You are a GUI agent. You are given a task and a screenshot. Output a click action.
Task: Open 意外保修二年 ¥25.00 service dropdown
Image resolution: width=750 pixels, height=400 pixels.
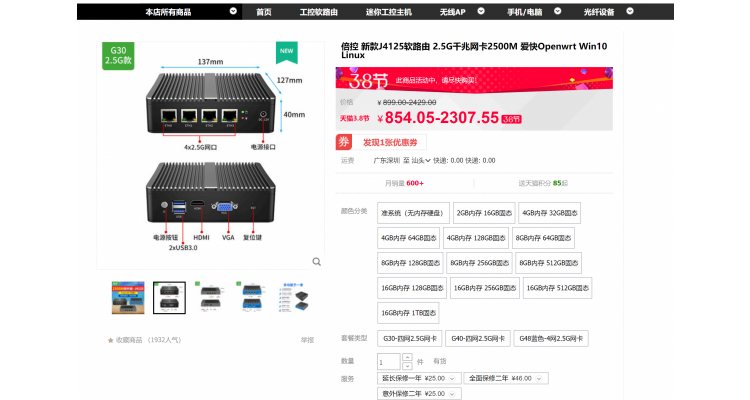tap(419, 394)
